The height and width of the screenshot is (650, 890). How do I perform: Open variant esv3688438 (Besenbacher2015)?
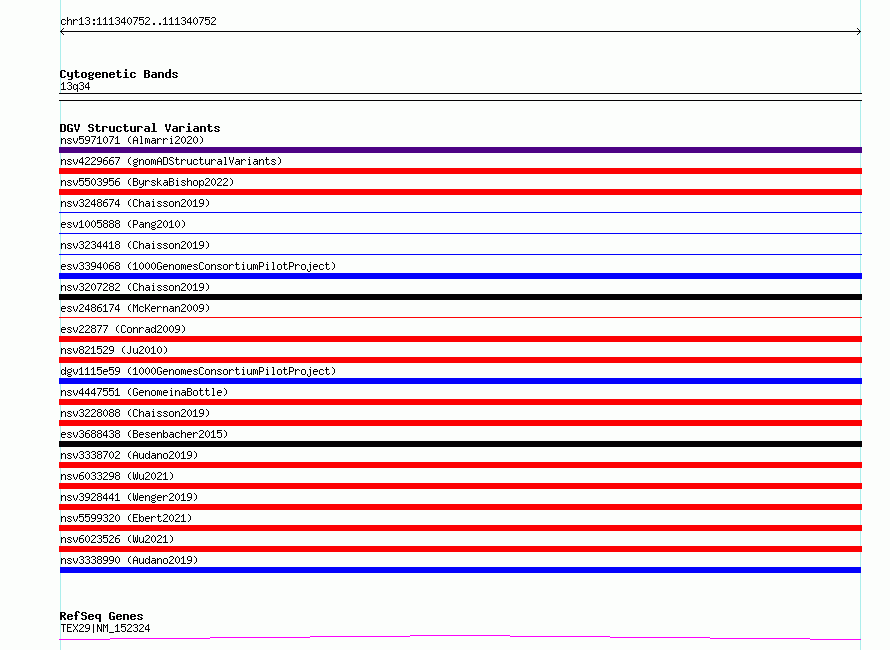[x=144, y=434]
